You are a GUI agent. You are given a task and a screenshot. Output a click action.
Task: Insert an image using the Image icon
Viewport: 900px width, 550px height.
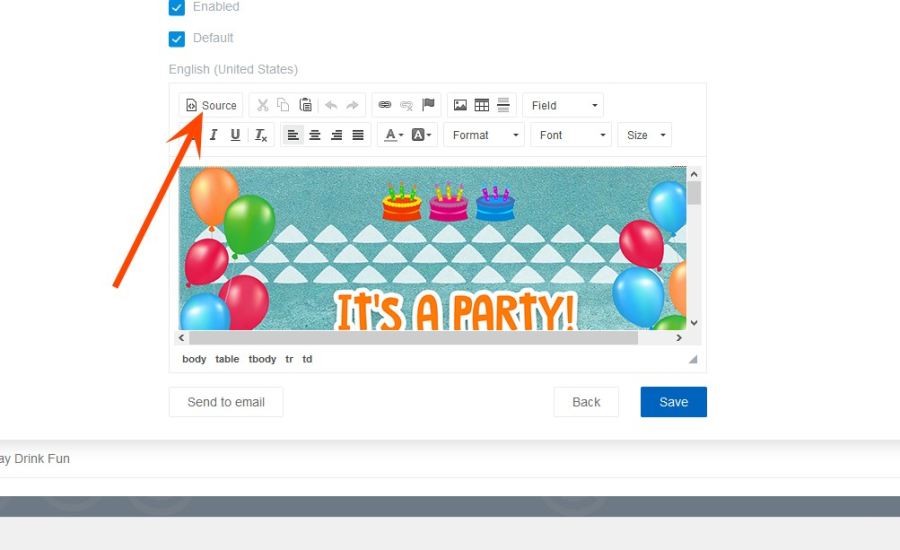[460, 105]
